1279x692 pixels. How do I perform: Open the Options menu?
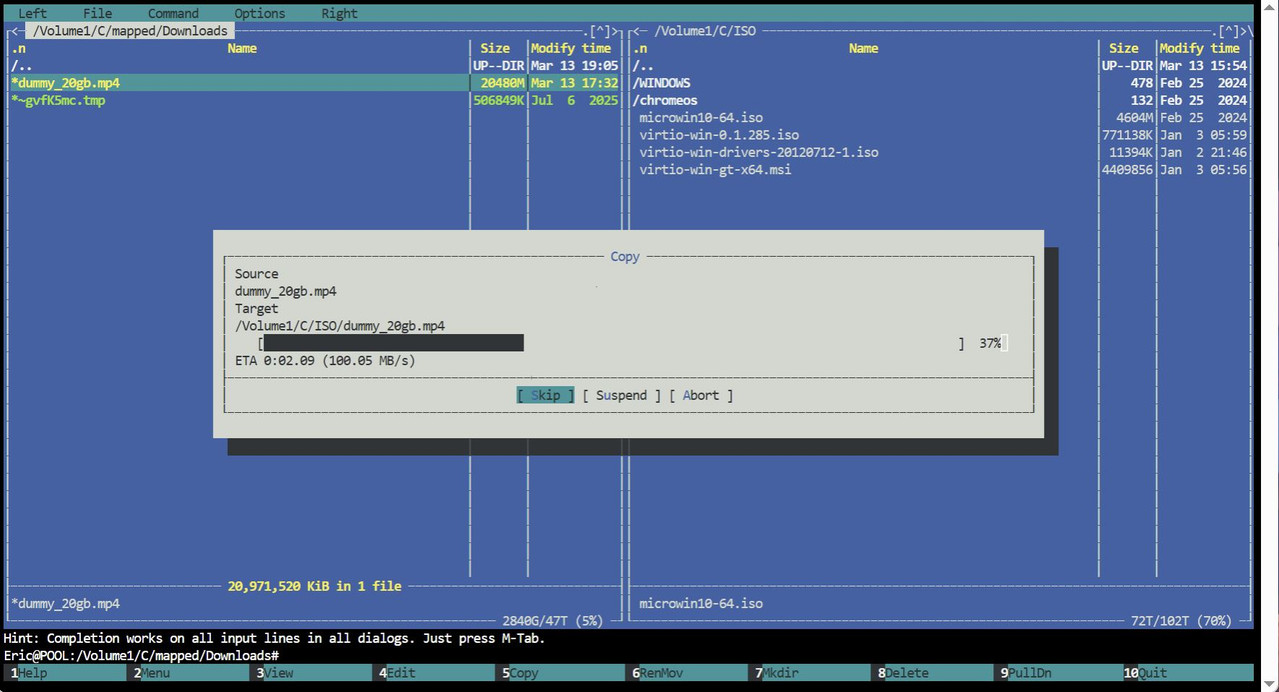[260, 13]
